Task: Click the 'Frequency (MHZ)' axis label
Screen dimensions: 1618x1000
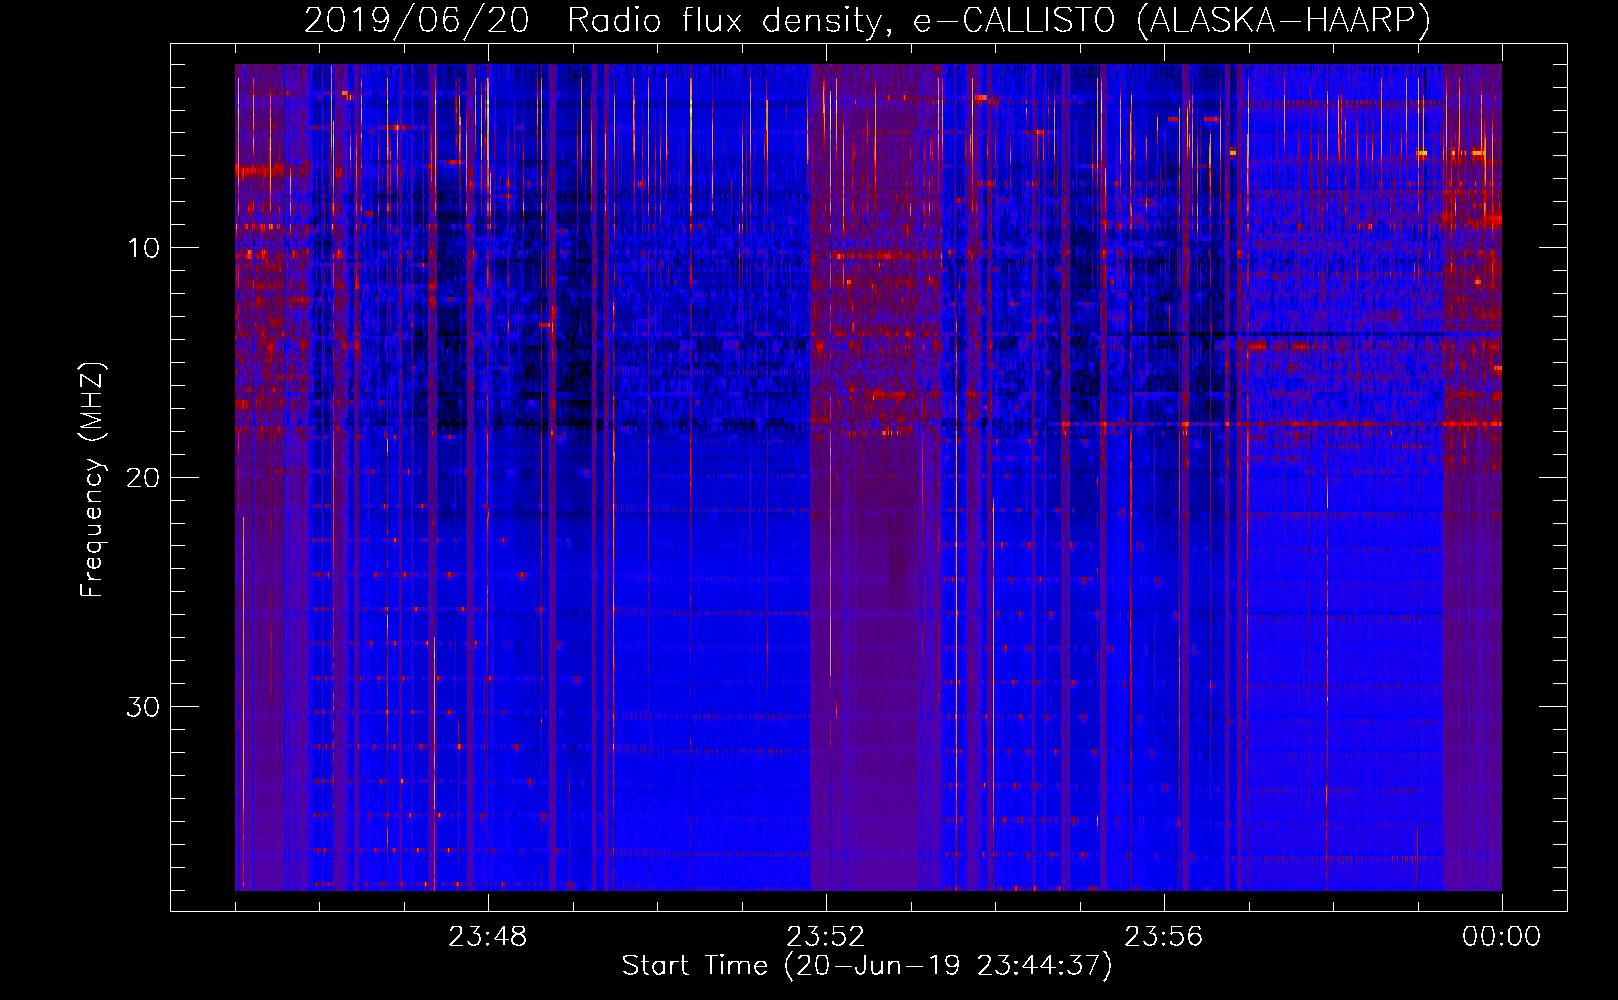Action: [92, 480]
